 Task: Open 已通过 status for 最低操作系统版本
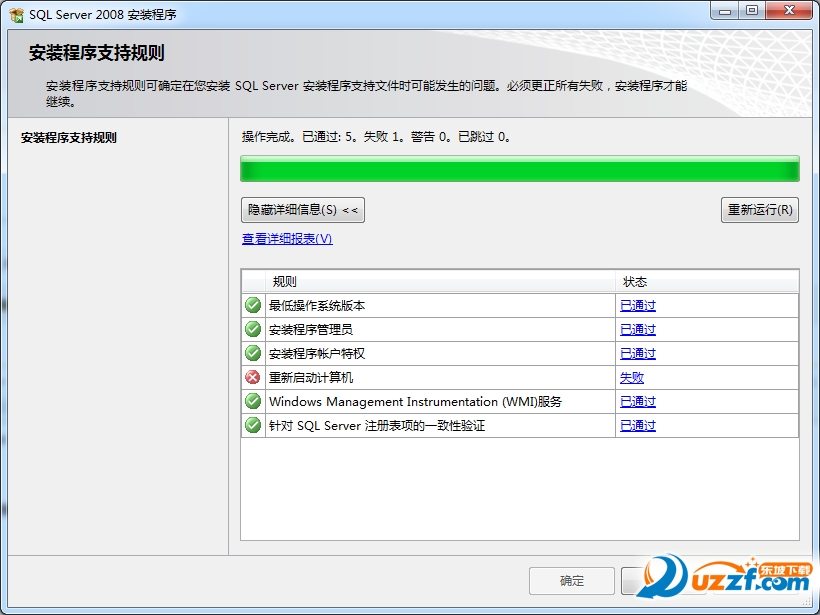click(637, 305)
